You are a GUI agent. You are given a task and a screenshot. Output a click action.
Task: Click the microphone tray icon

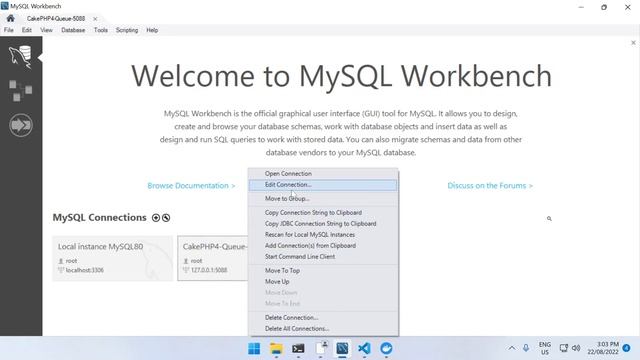pyautogui.click(x=526, y=348)
